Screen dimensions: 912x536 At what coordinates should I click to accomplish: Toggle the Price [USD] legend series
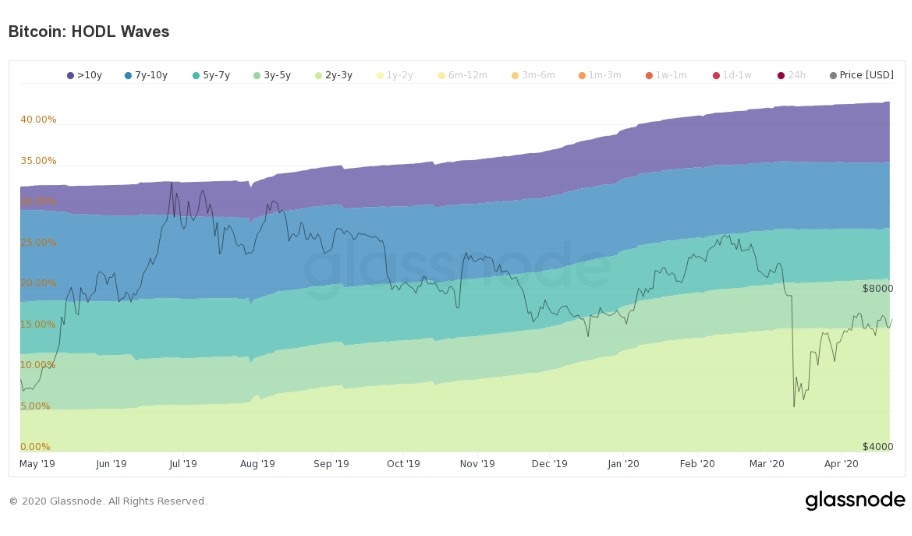pos(861,75)
